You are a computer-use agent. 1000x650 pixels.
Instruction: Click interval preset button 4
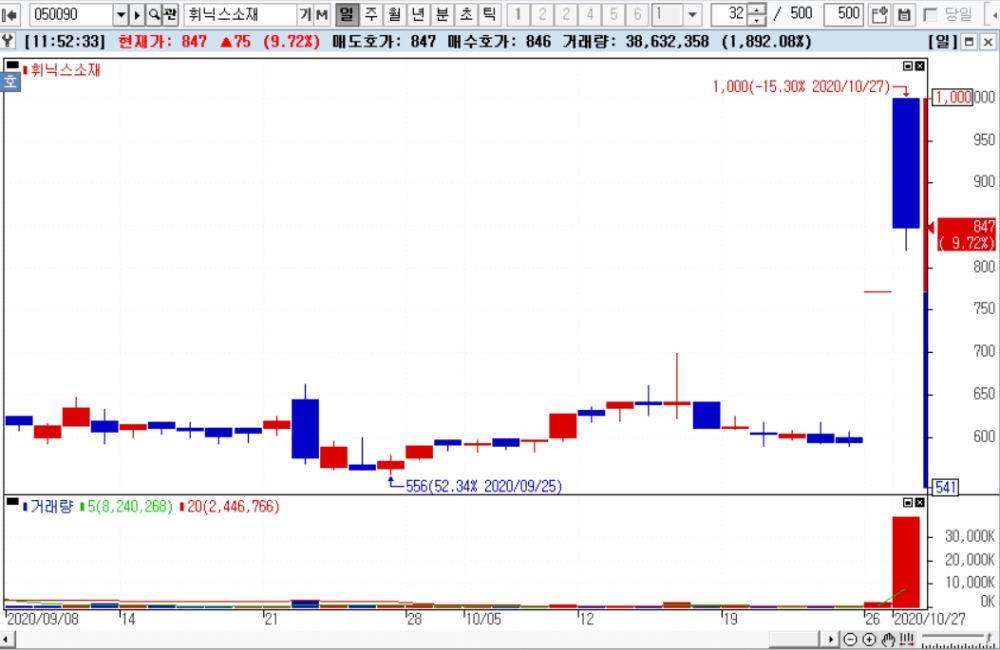click(589, 14)
